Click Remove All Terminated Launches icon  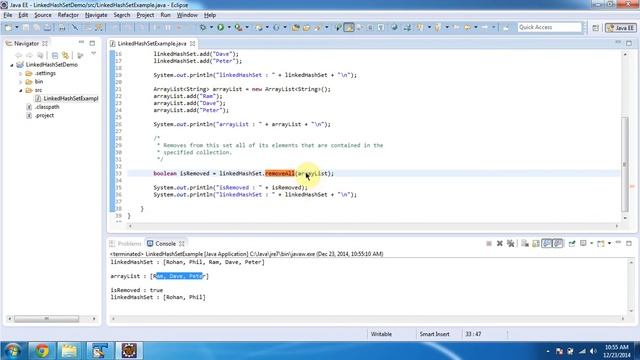[x=510, y=243]
